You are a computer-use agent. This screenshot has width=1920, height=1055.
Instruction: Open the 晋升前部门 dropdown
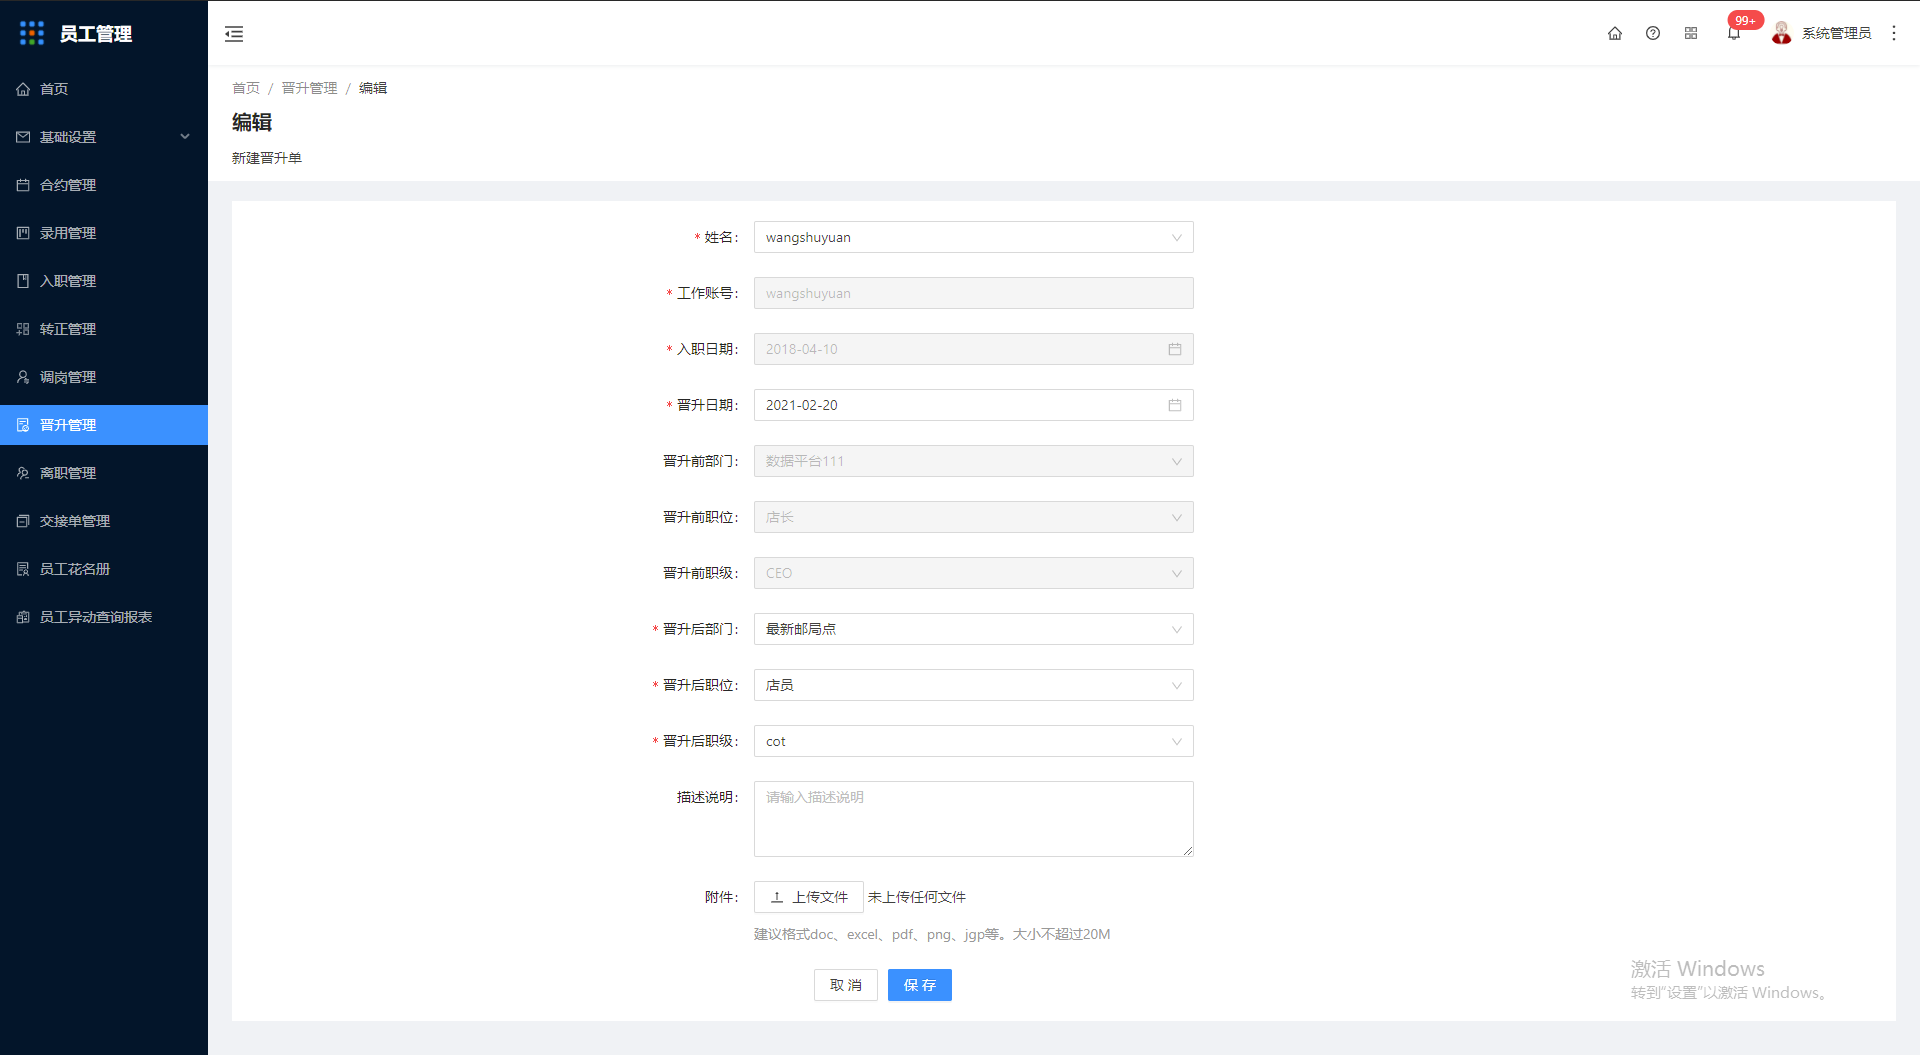(x=973, y=461)
